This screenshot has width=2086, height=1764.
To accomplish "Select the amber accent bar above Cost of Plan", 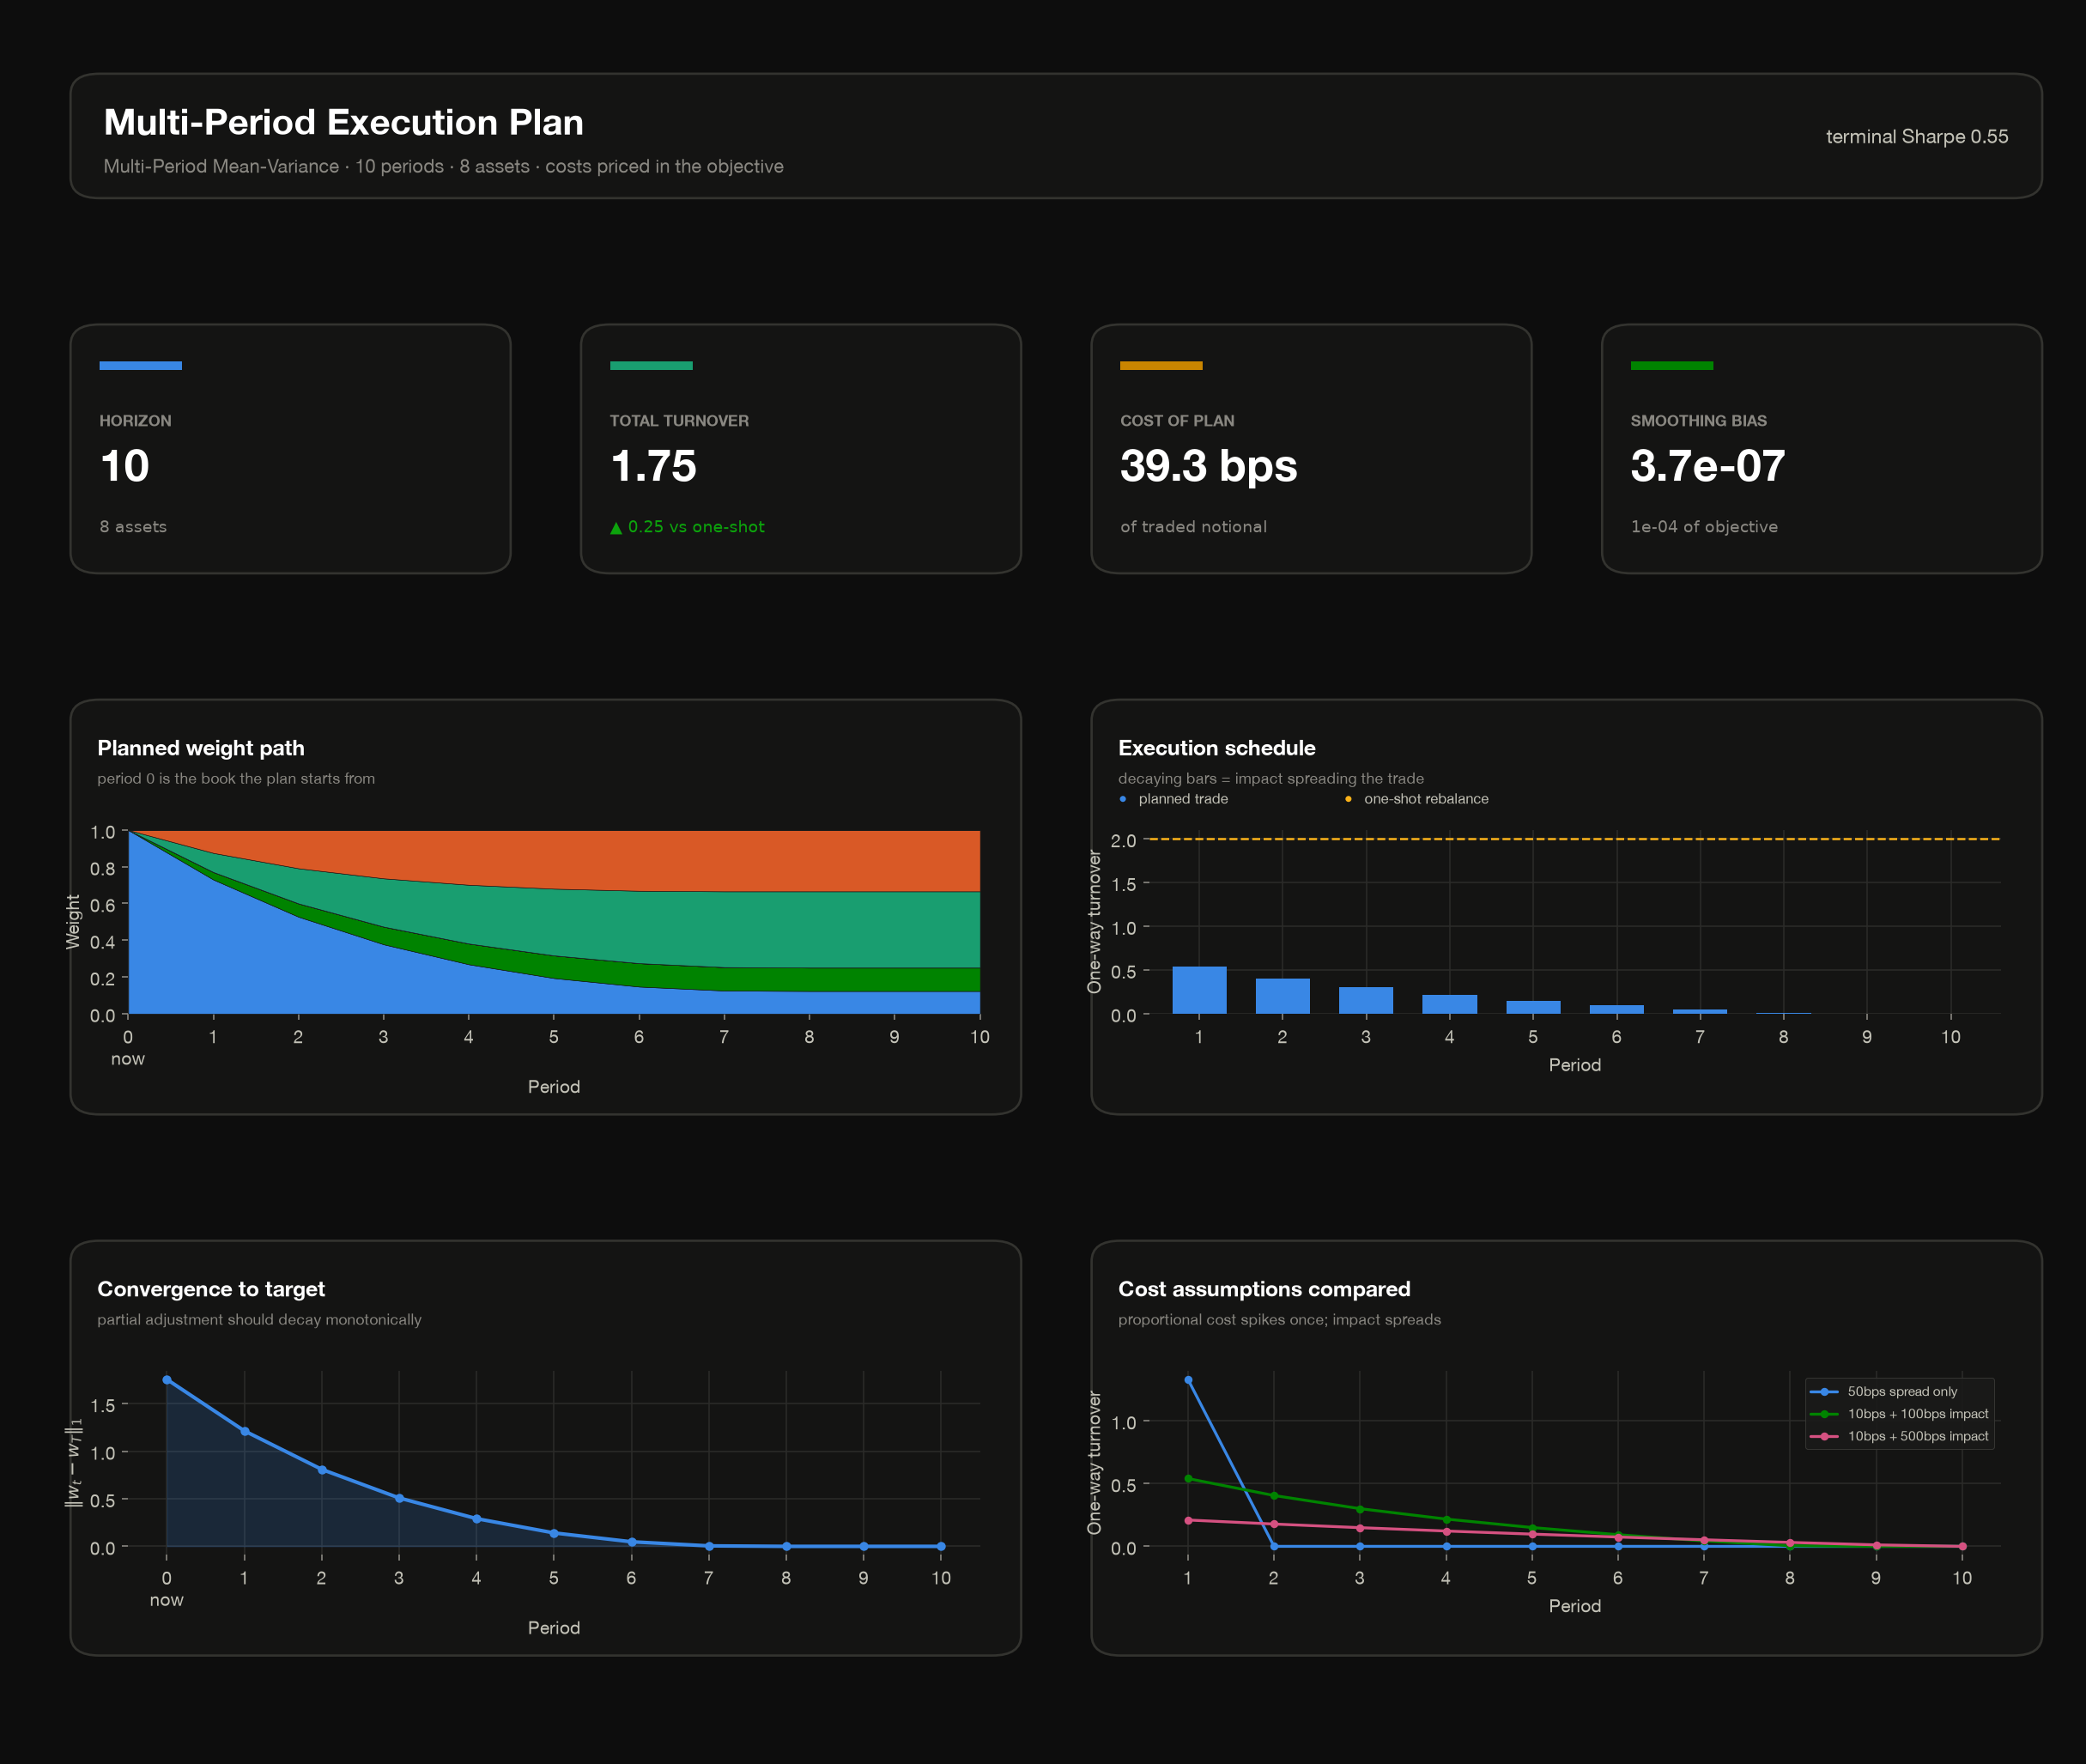I will pos(1161,366).
